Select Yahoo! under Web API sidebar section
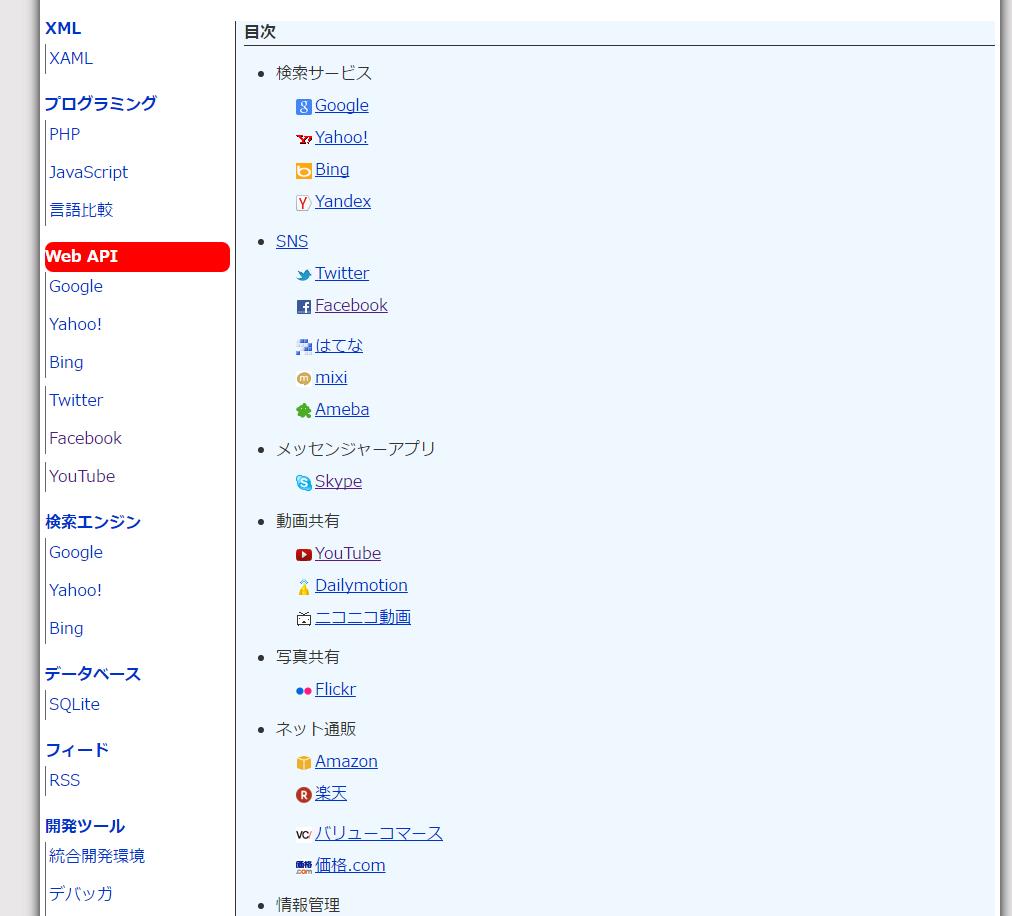 tap(76, 325)
